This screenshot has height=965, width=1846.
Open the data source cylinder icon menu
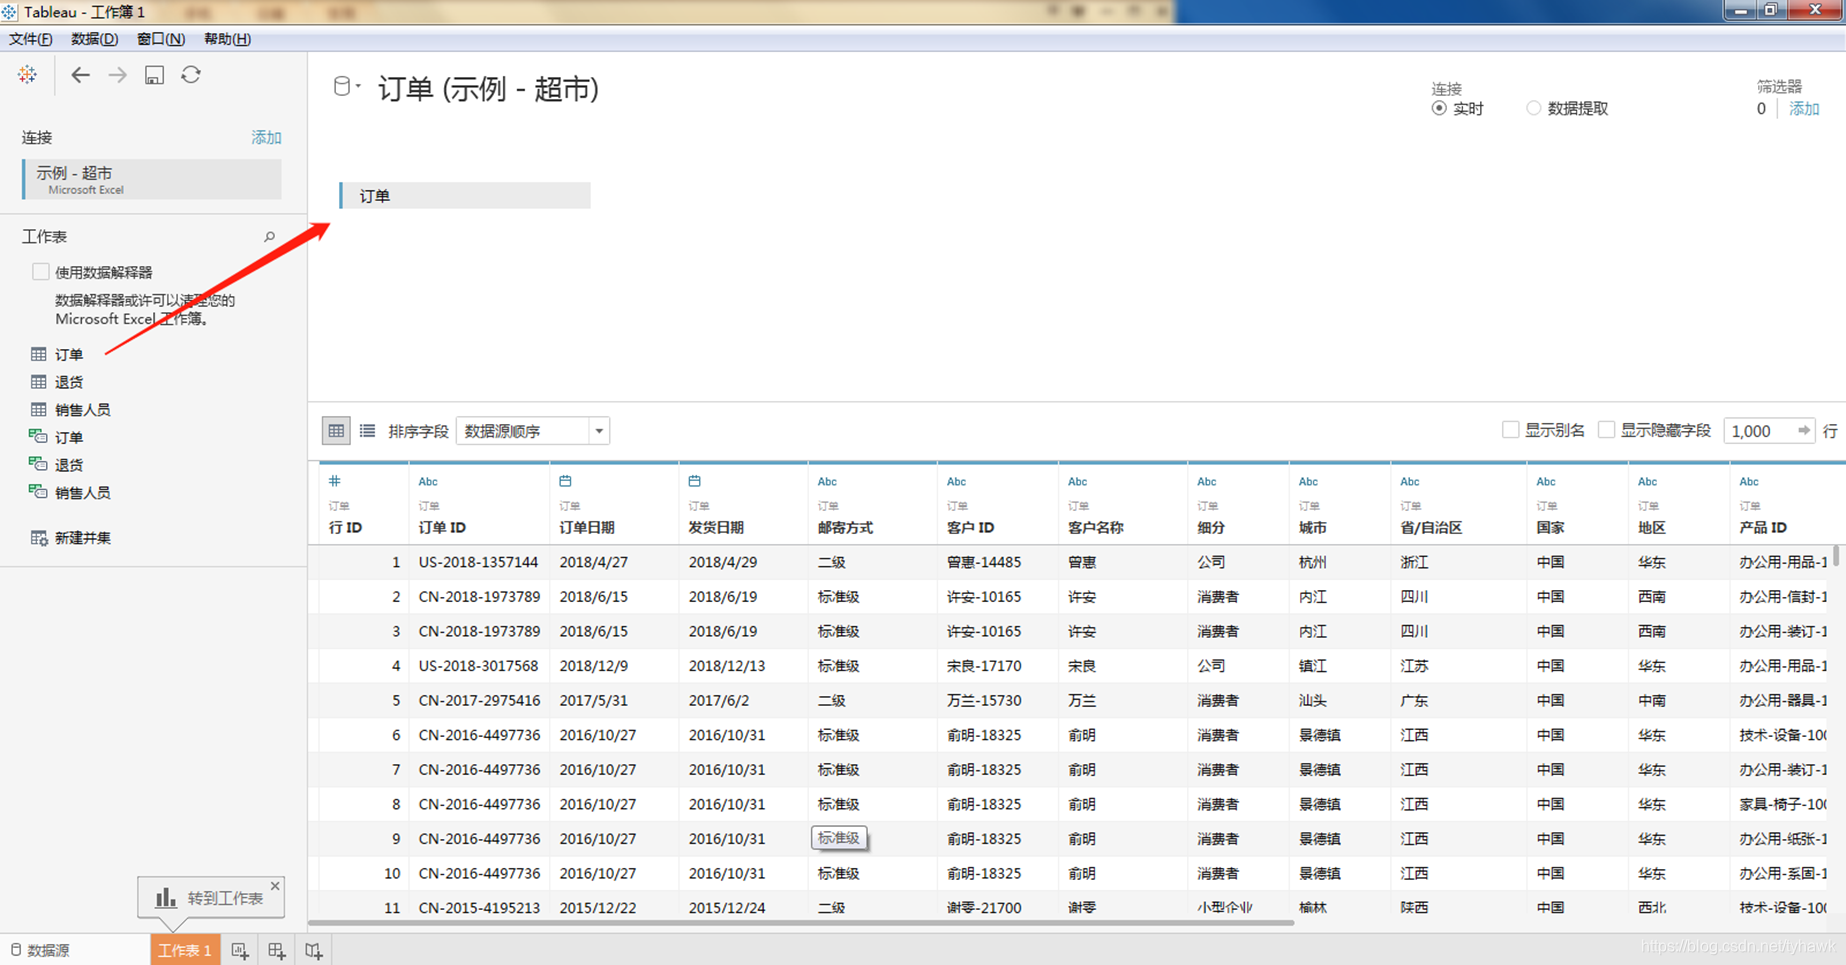tap(346, 87)
